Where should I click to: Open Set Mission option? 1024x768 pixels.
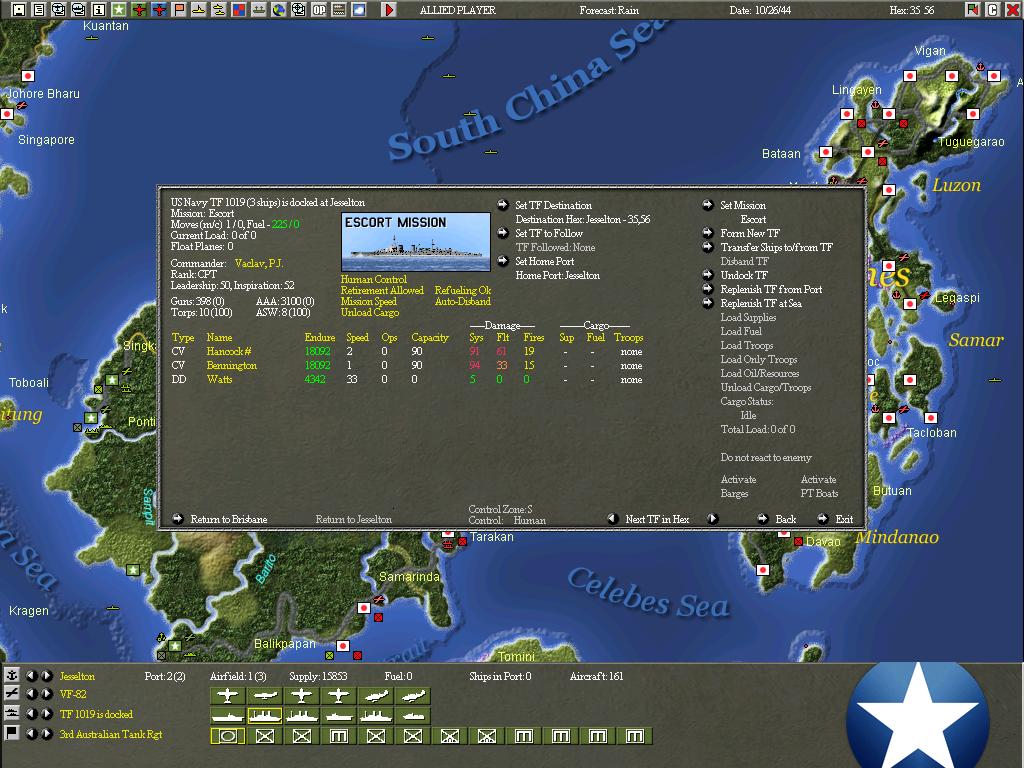click(743, 205)
